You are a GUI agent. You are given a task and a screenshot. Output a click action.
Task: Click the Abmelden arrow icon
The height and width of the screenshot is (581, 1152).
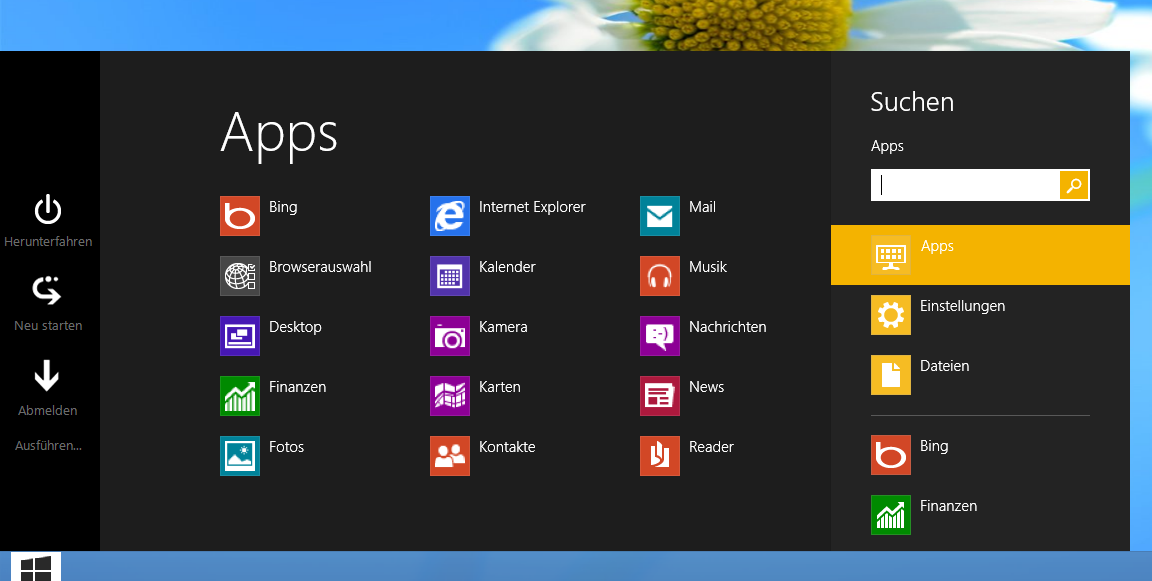point(47,375)
